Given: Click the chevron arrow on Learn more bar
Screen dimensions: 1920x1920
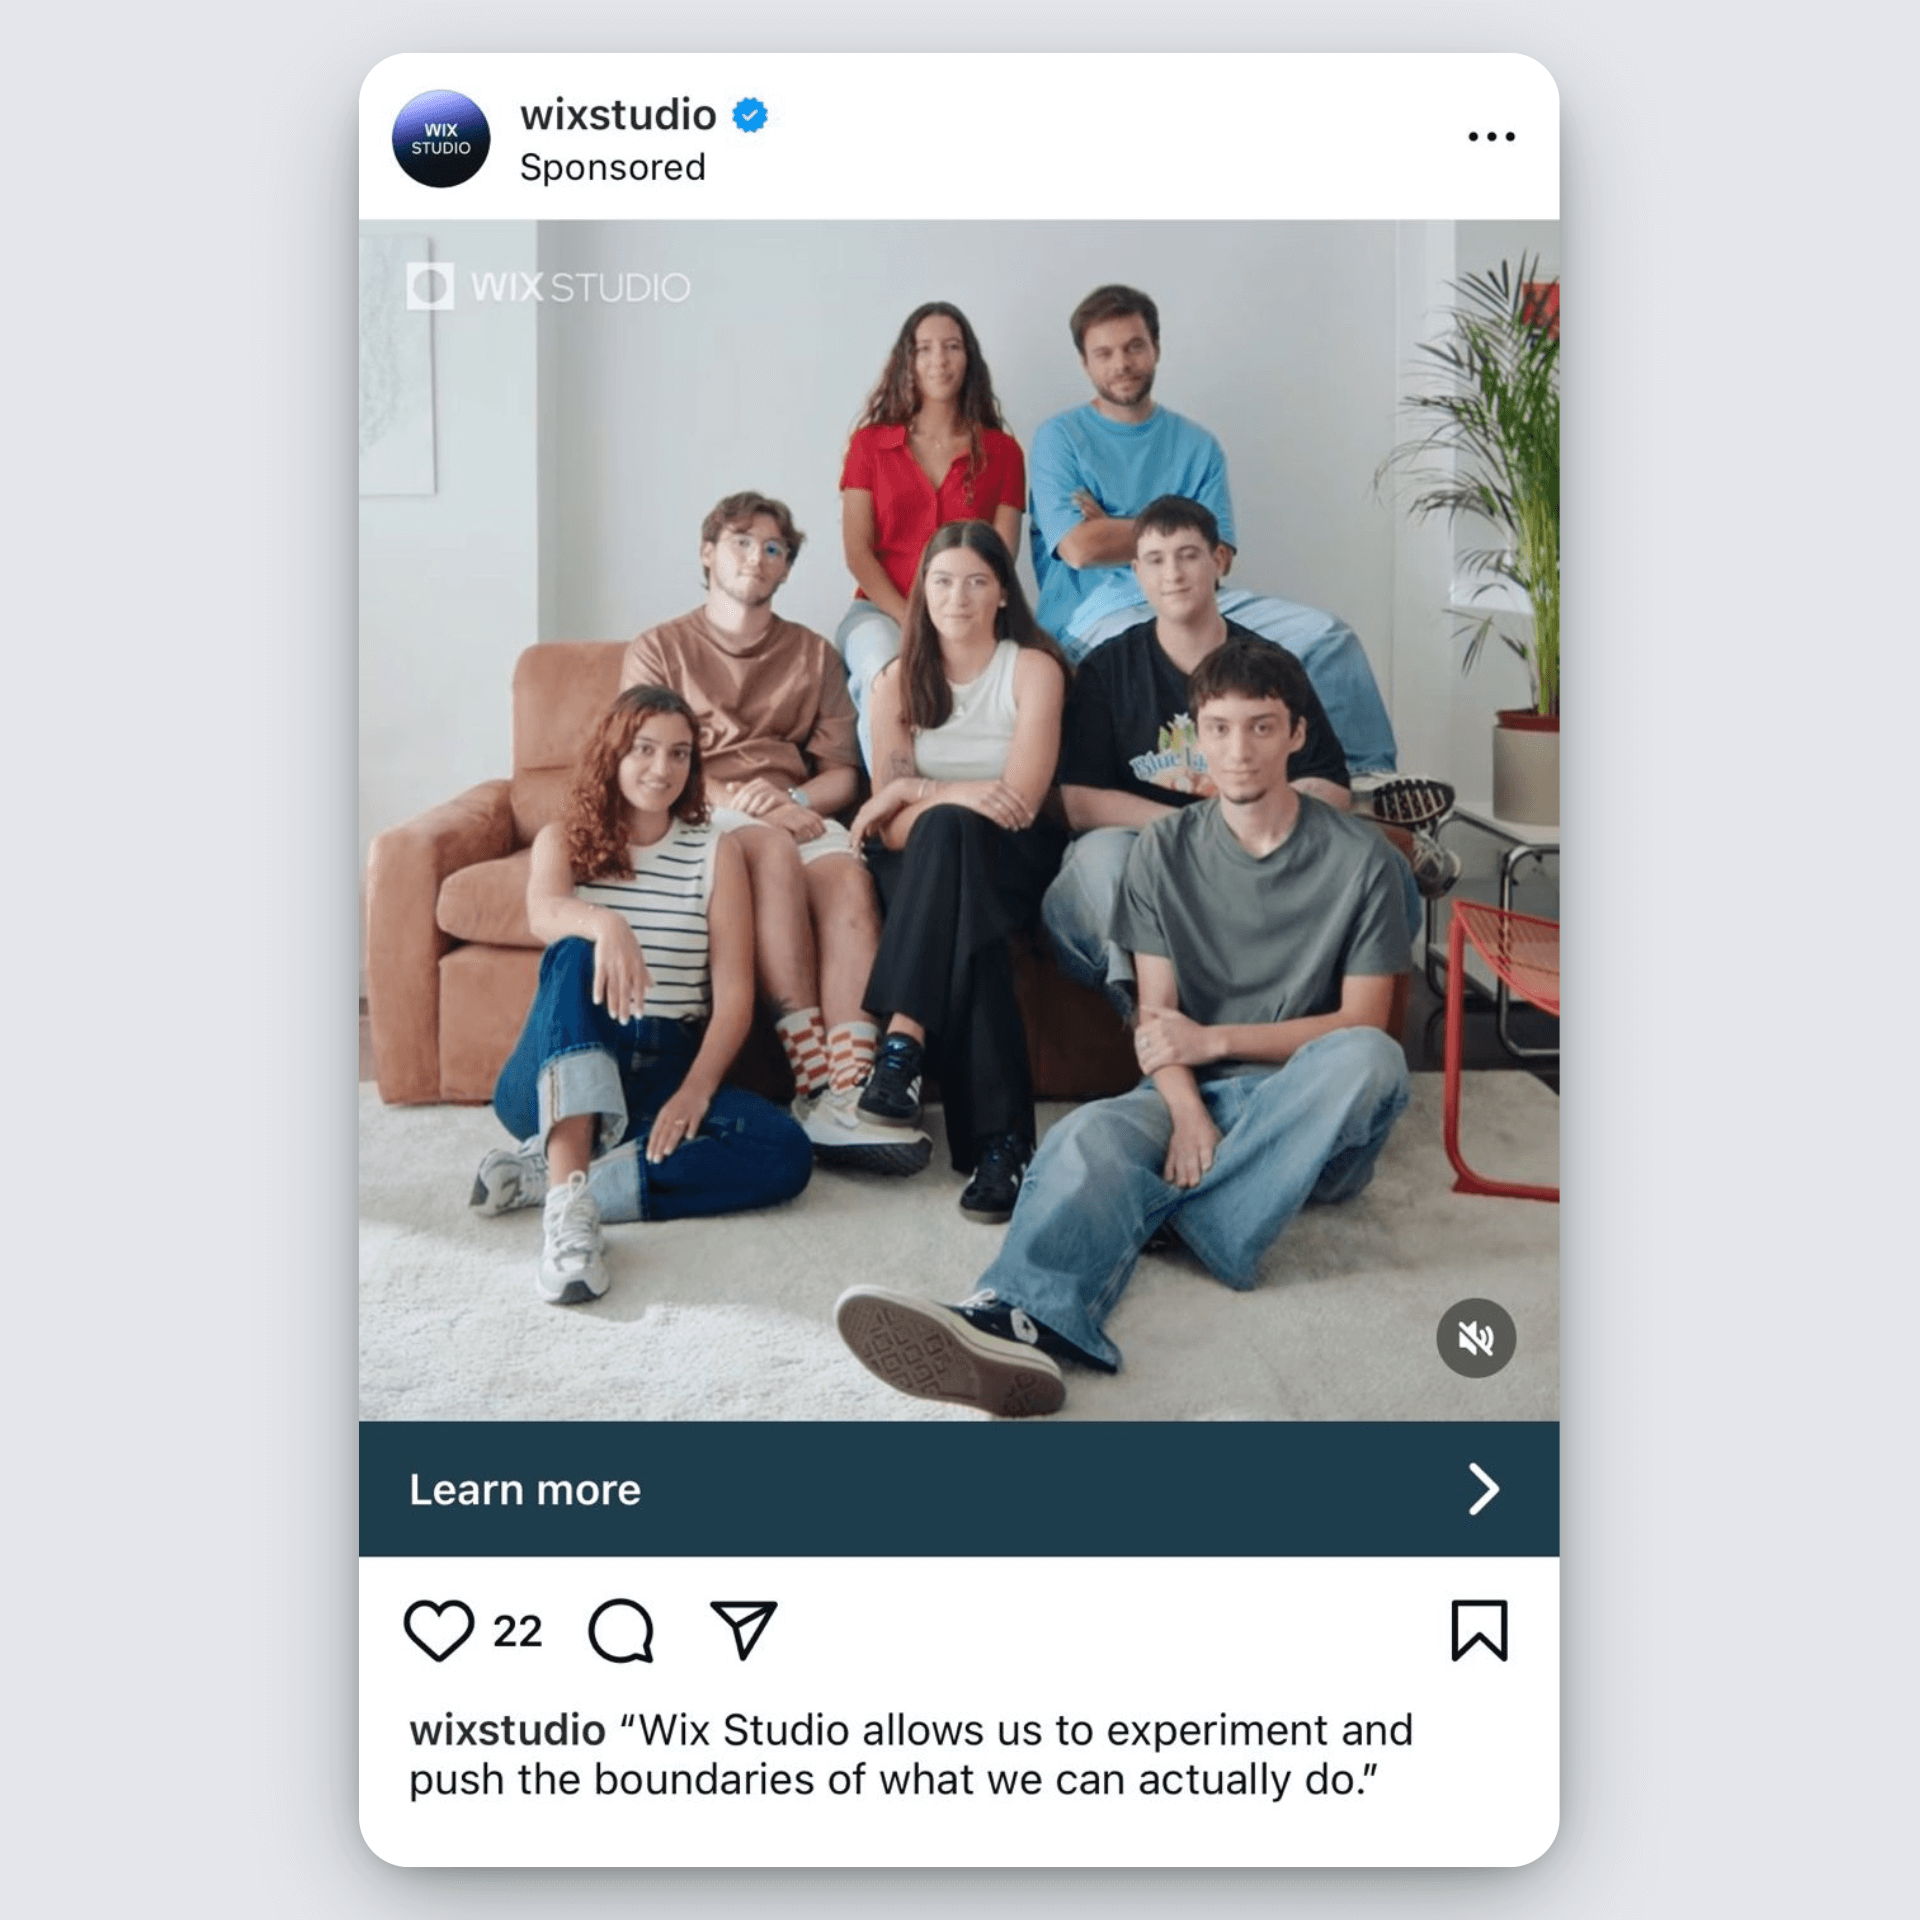Looking at the screenshot, I should click(1484, 1490).
